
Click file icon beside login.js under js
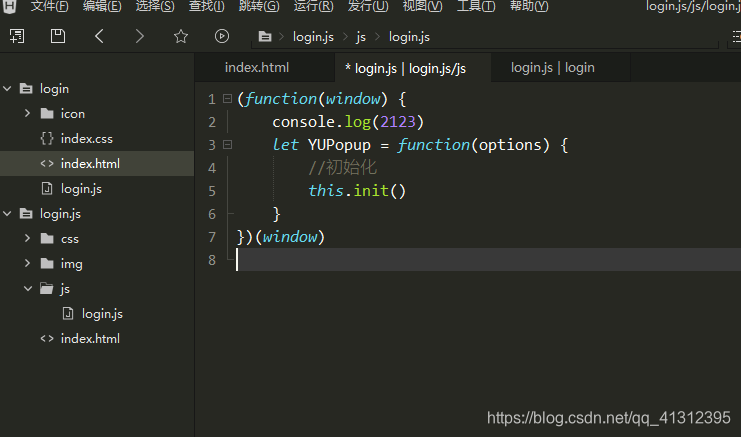(68, 313)
